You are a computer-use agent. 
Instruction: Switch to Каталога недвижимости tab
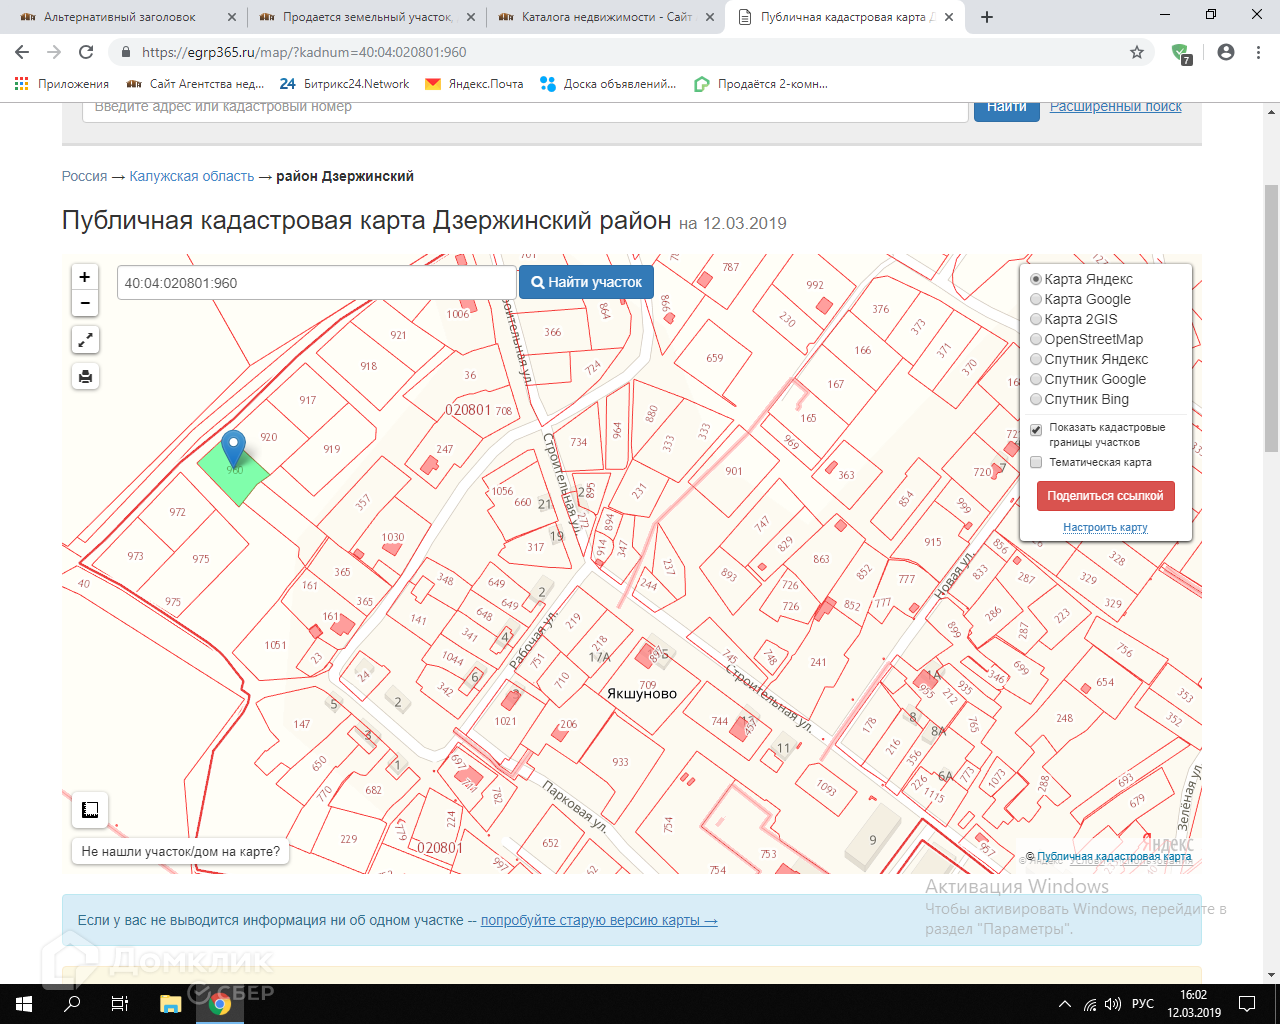click(x=606, y=17)
